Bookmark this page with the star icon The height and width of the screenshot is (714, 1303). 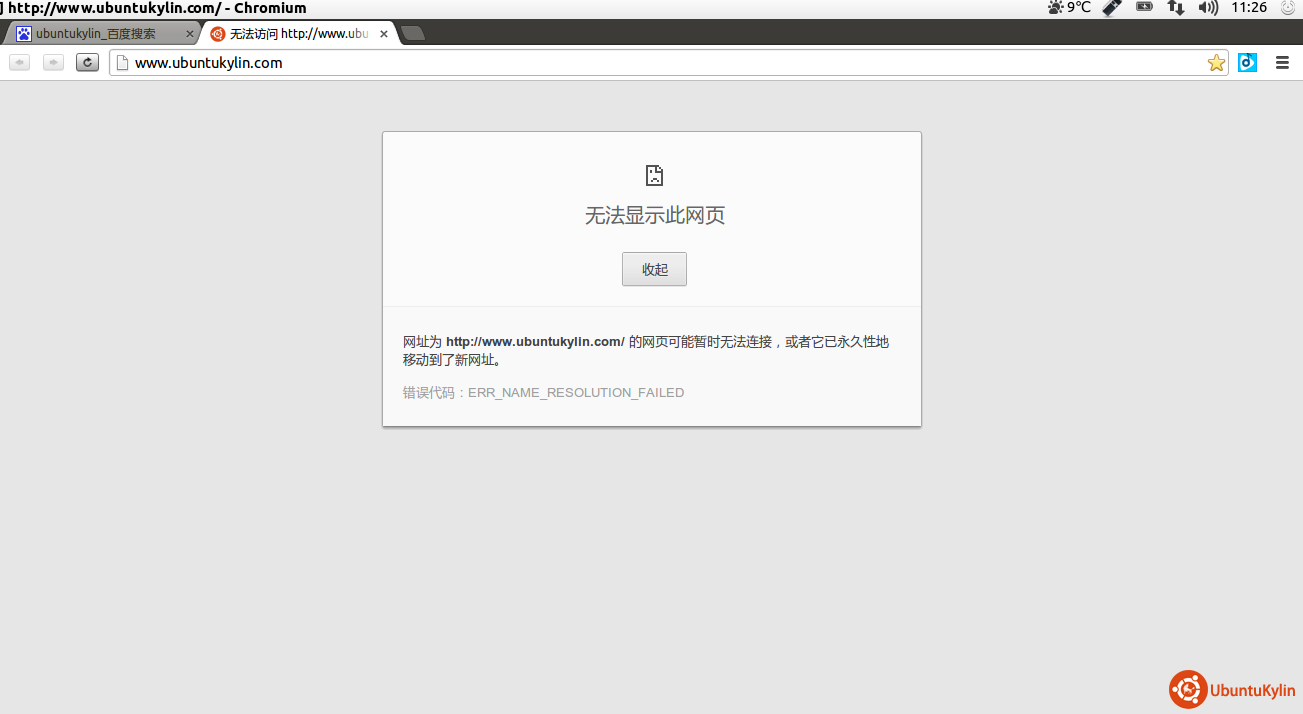click(x=1216, y=63)
